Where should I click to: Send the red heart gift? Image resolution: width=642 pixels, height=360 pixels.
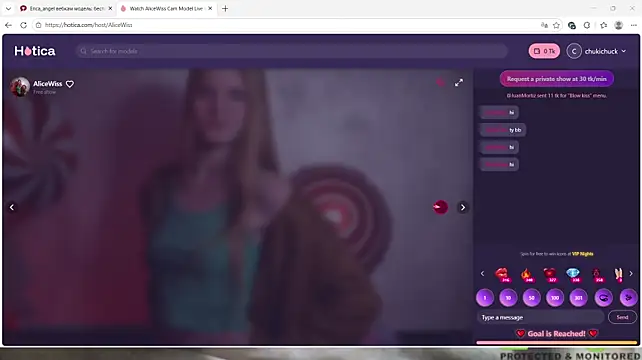click(x=550, y=274)
